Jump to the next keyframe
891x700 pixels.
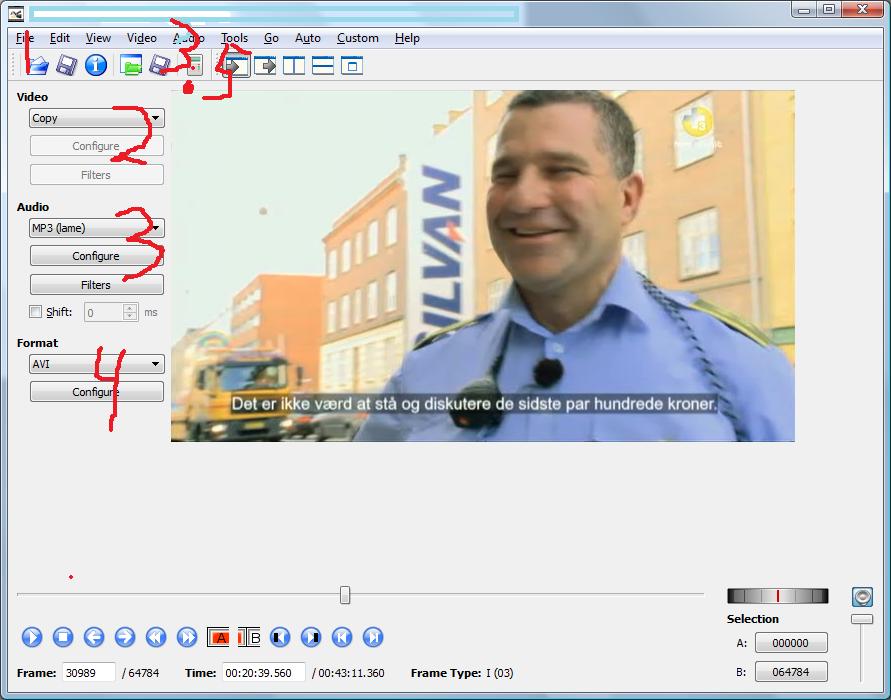point(187,637)
